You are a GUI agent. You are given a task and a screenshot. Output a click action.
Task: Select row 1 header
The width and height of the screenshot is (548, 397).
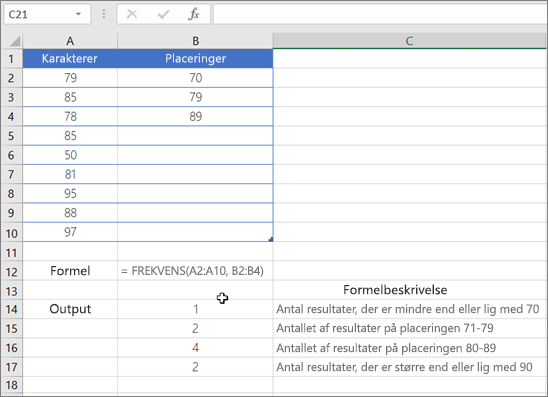coord(12,58)
